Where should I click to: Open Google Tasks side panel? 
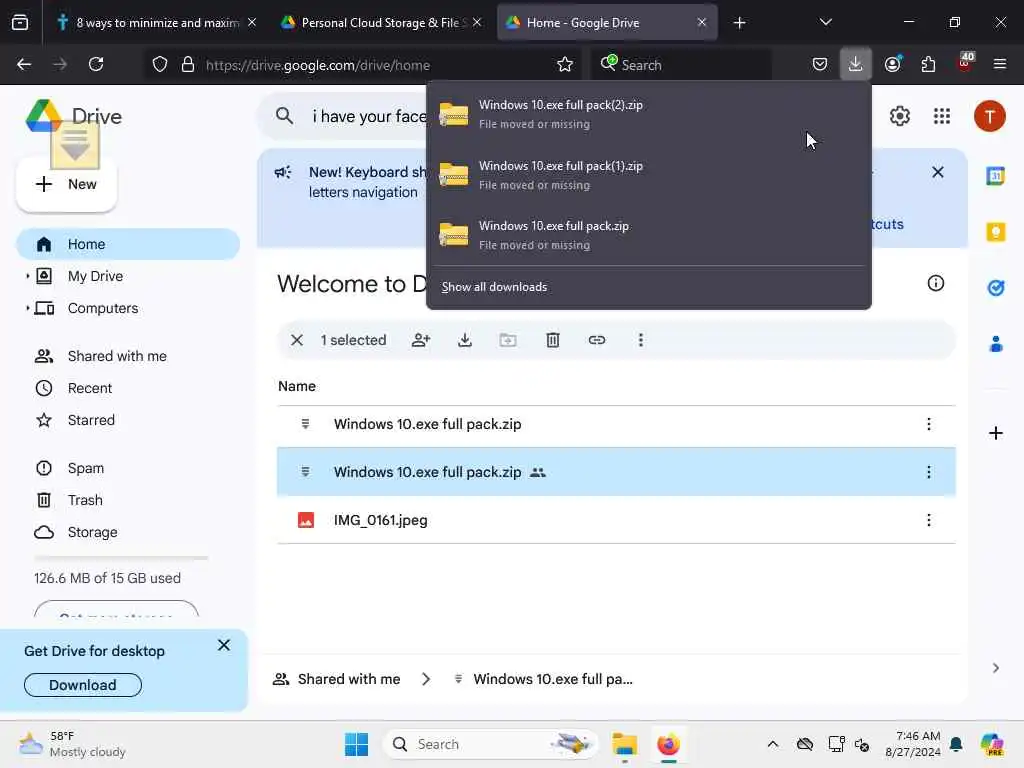coord(995,287)
